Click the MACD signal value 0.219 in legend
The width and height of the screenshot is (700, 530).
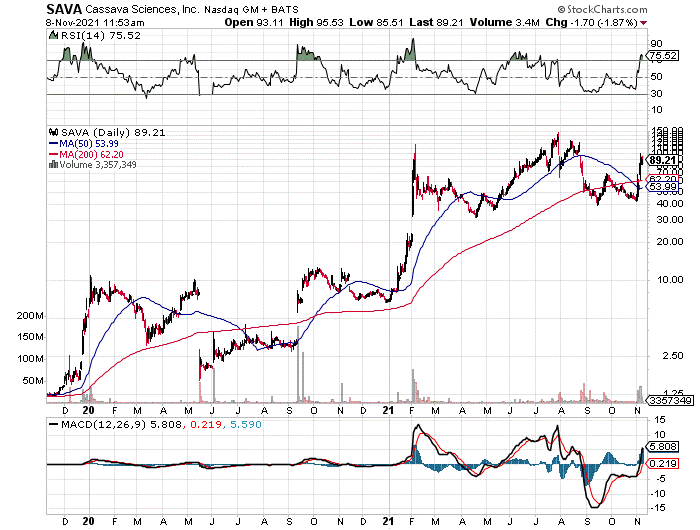click(x=206, y=424)
